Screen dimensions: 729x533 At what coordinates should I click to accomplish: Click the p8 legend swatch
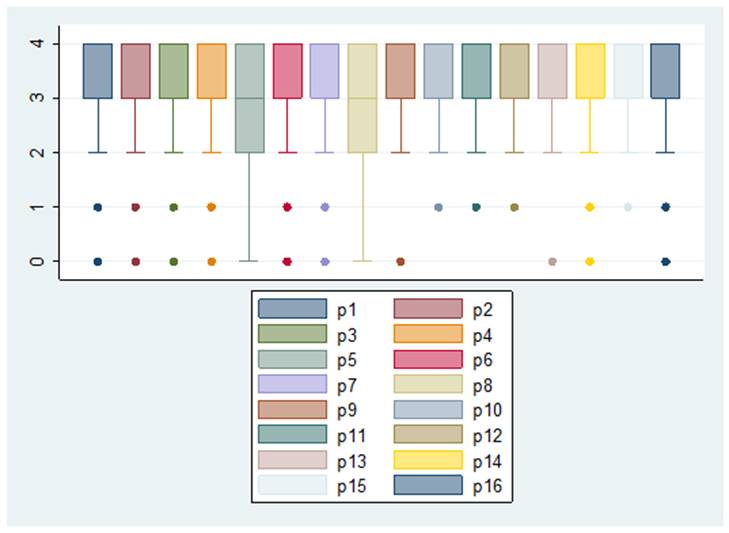[428, 384]
